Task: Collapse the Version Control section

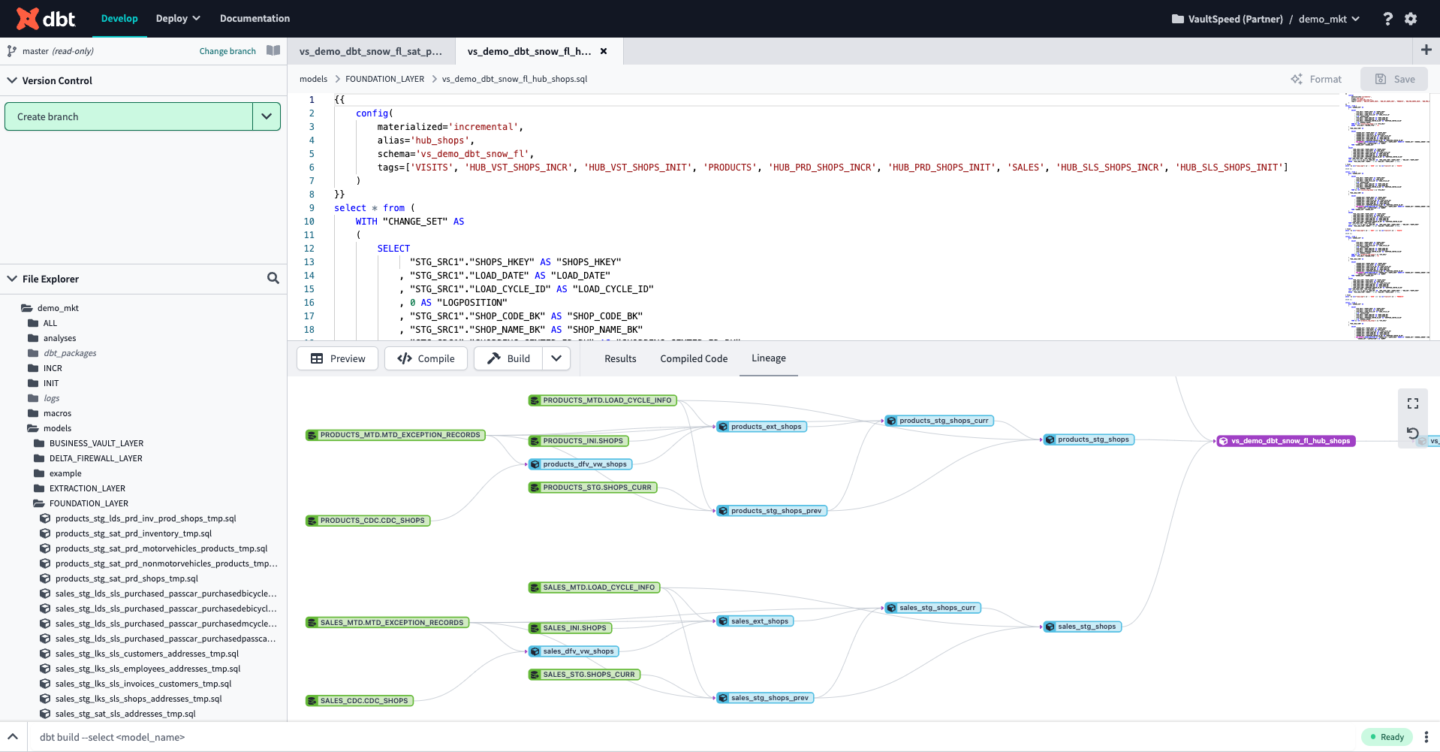Action: tap(12, 81)
